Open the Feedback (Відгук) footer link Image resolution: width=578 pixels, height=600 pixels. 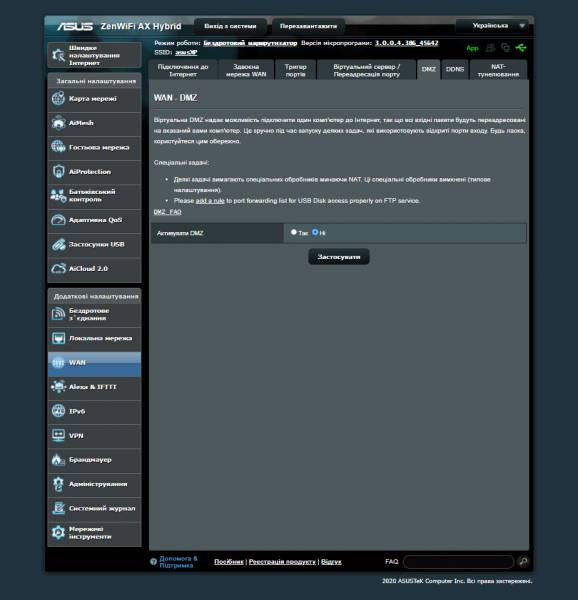331,561
